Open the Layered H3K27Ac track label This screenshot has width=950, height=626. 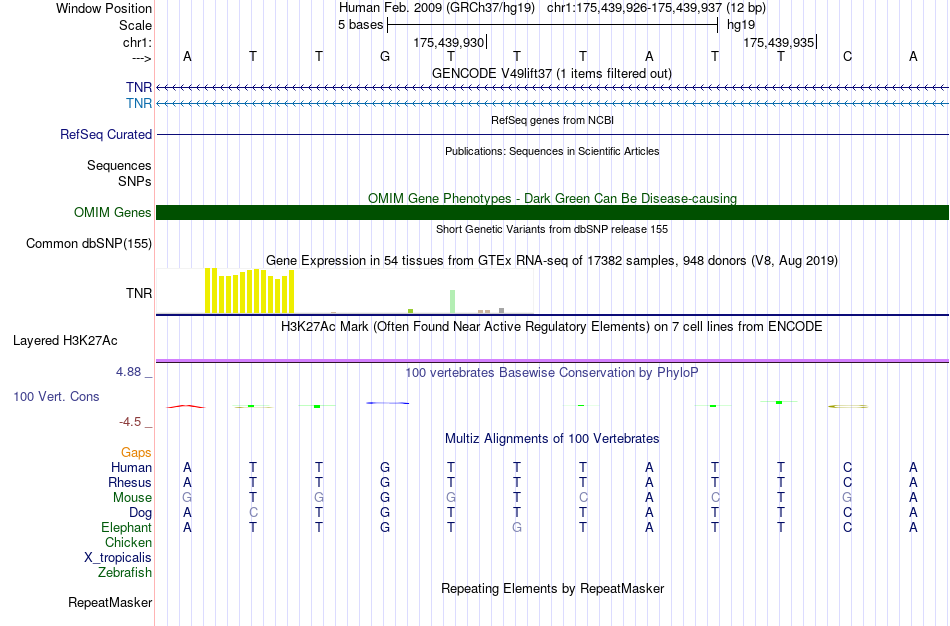[65, 341]
